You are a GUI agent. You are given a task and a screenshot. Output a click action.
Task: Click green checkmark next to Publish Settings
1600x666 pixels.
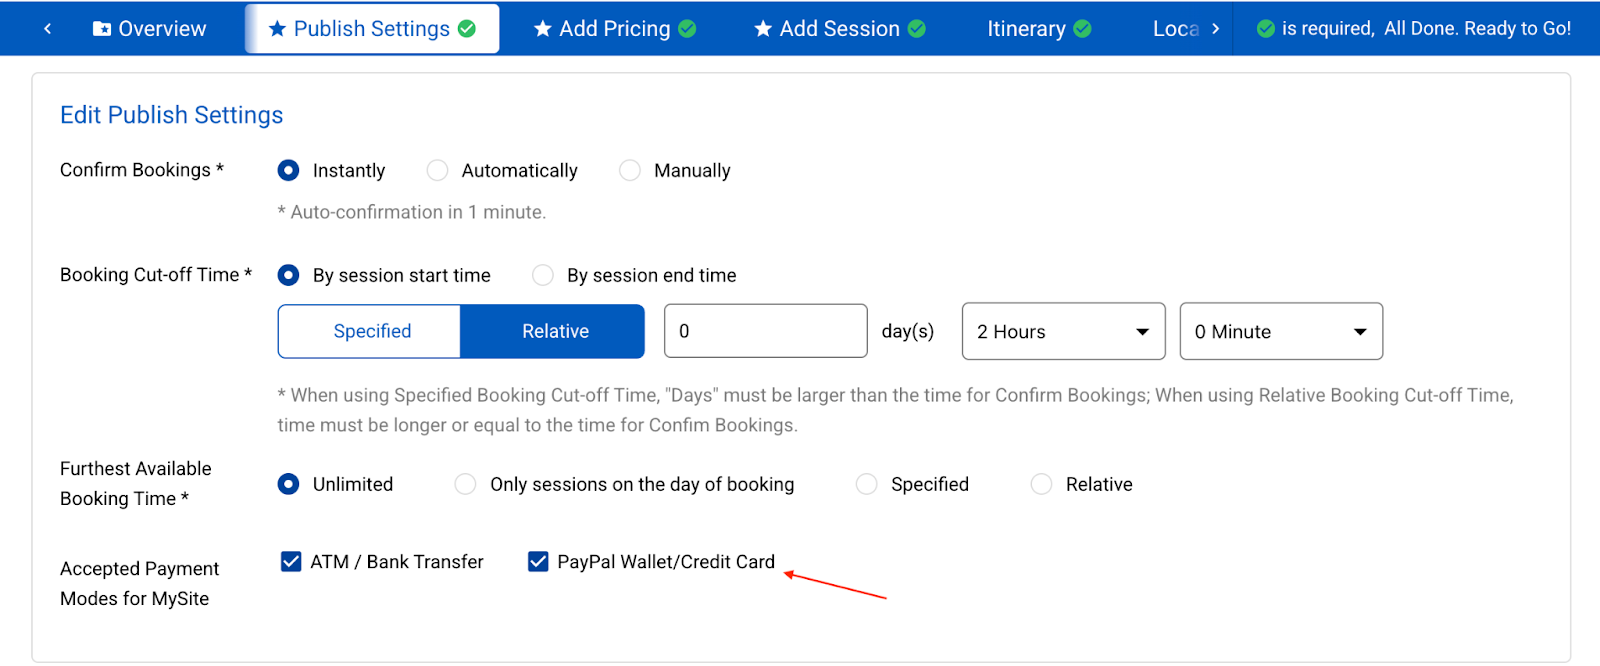[x=467, y=29]
